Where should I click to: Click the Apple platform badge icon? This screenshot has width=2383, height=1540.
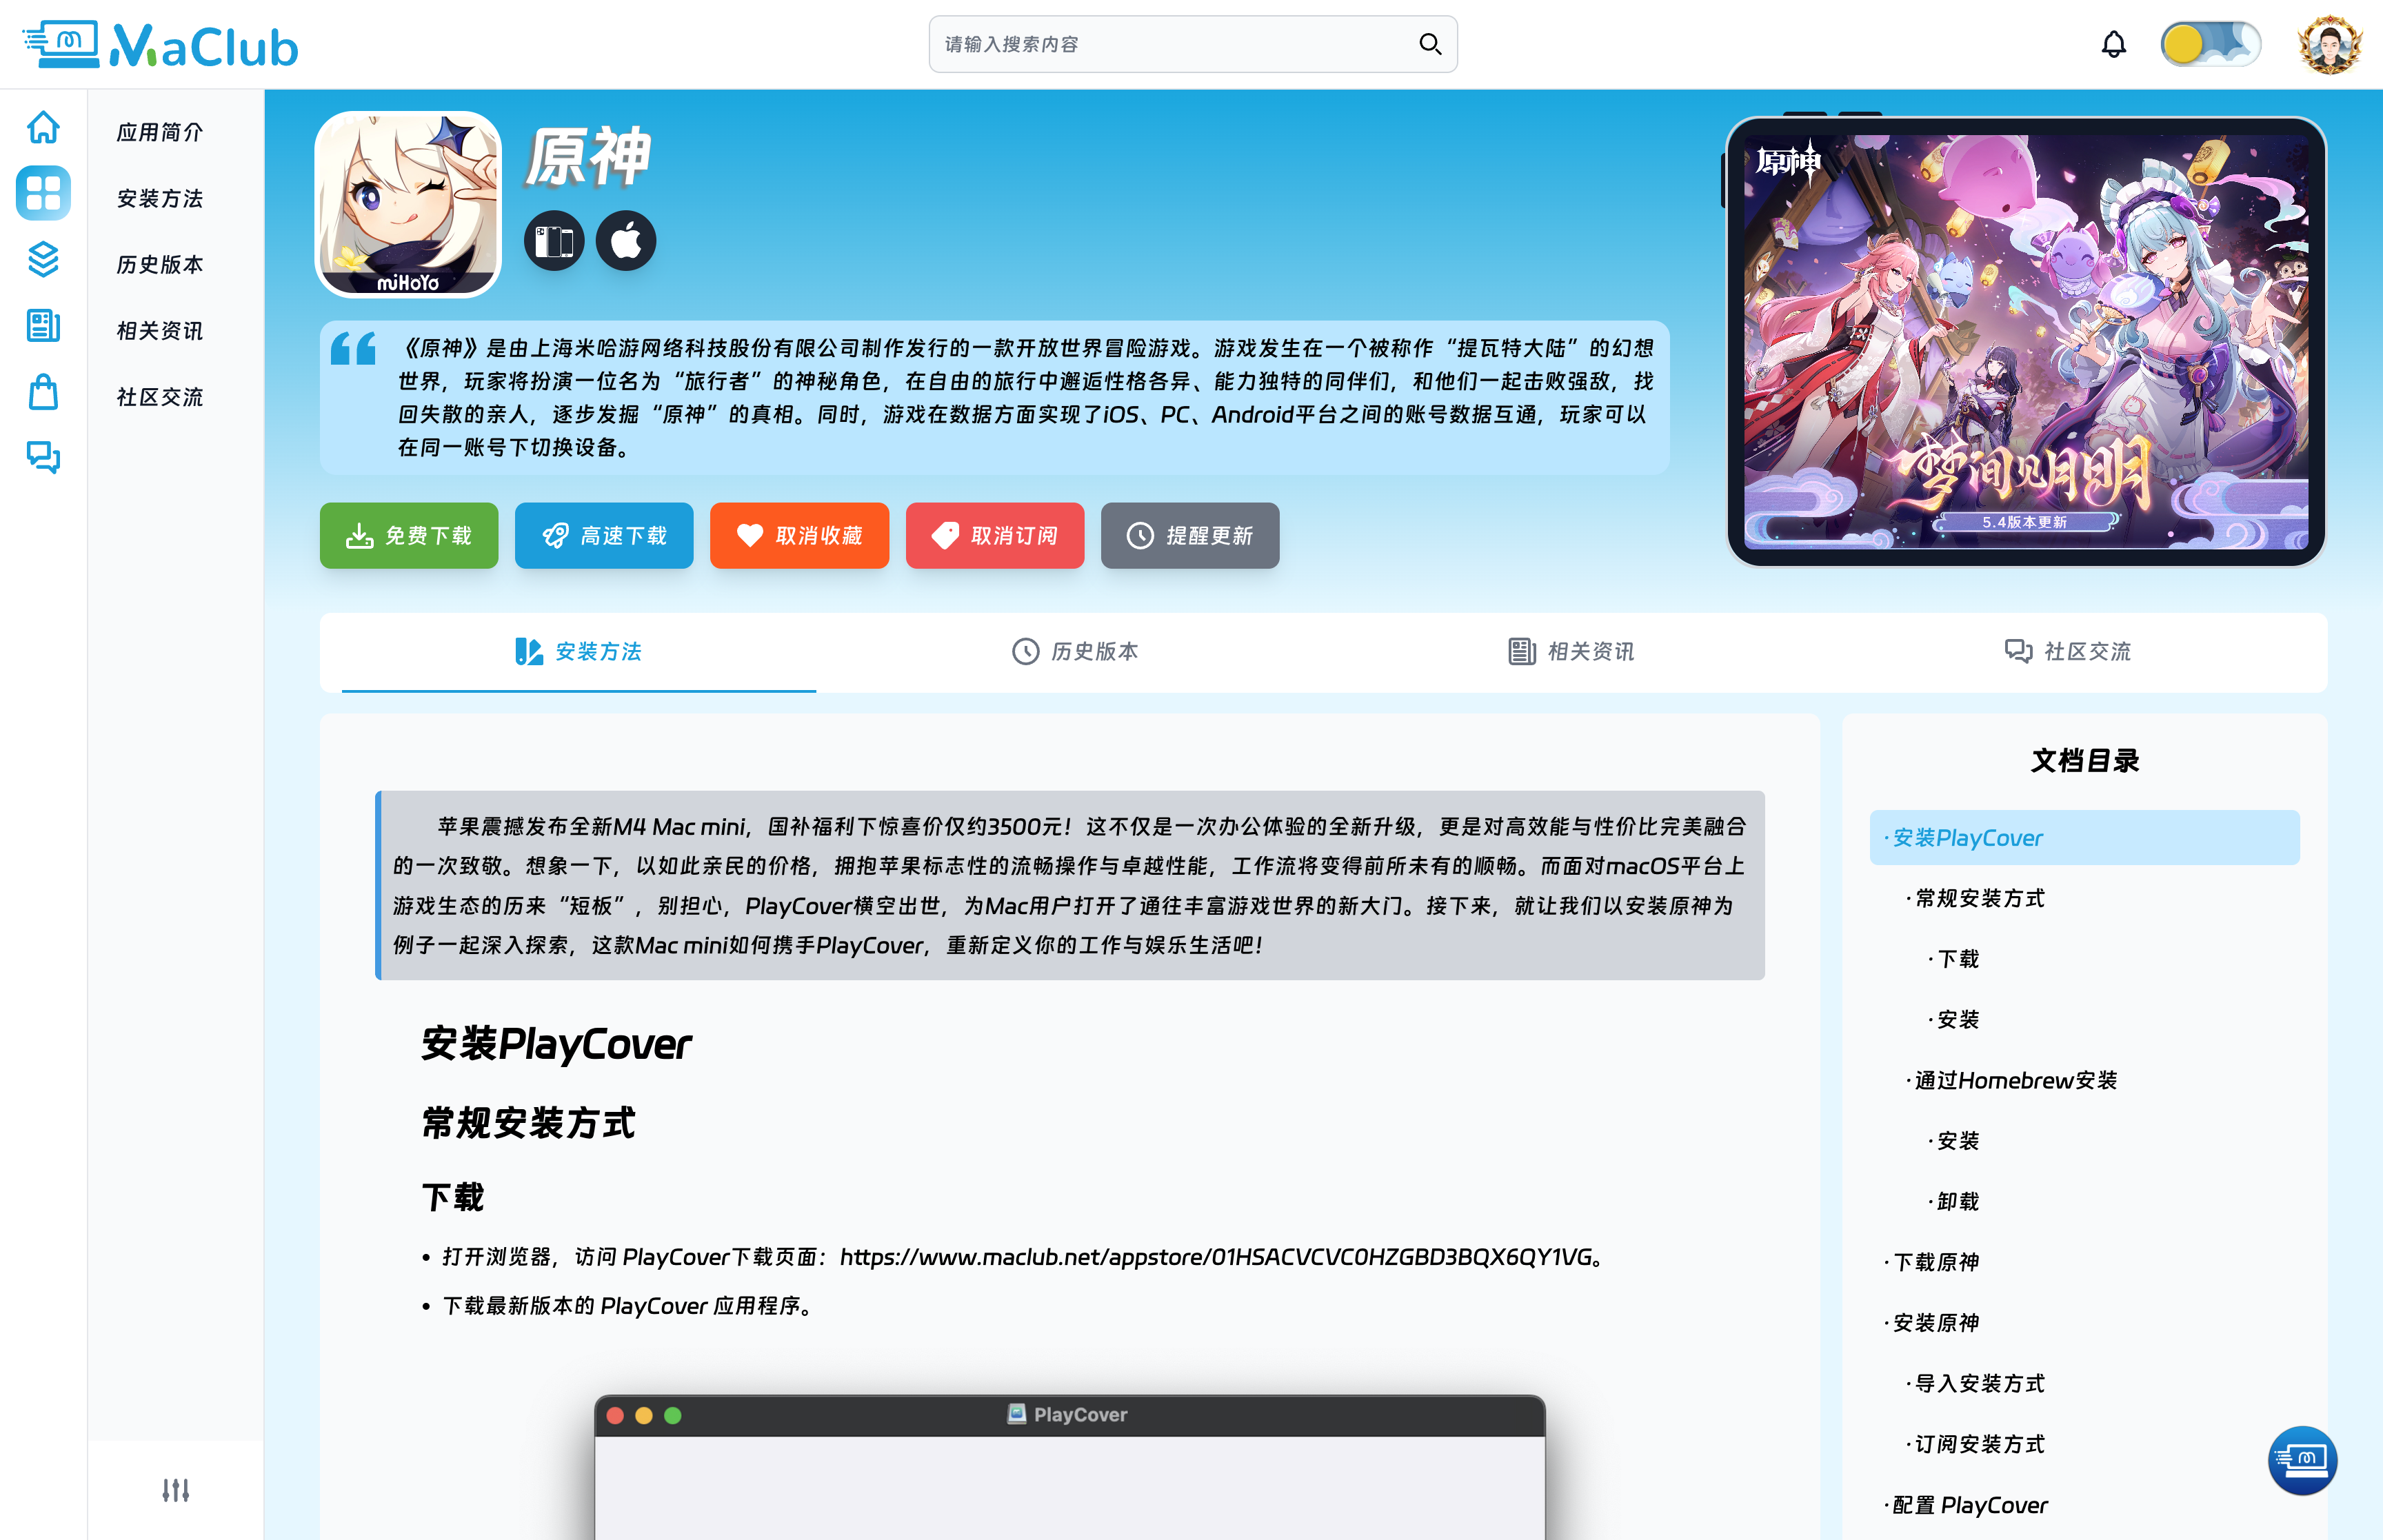click(626, 241)
